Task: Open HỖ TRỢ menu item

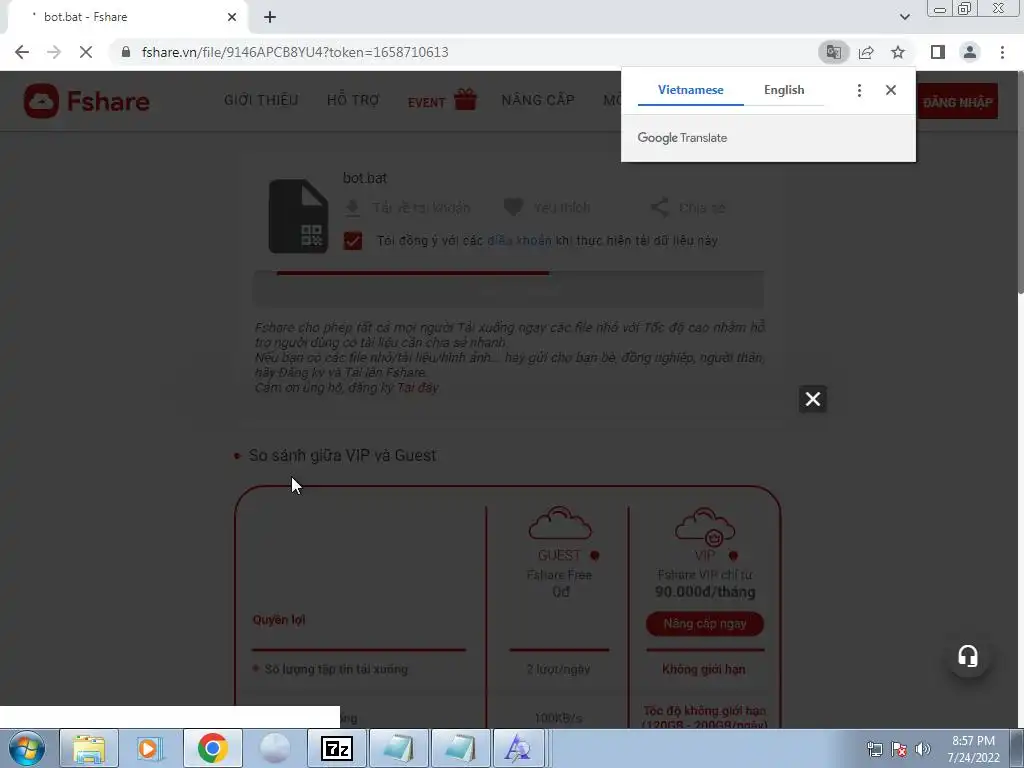Action: 353,101
